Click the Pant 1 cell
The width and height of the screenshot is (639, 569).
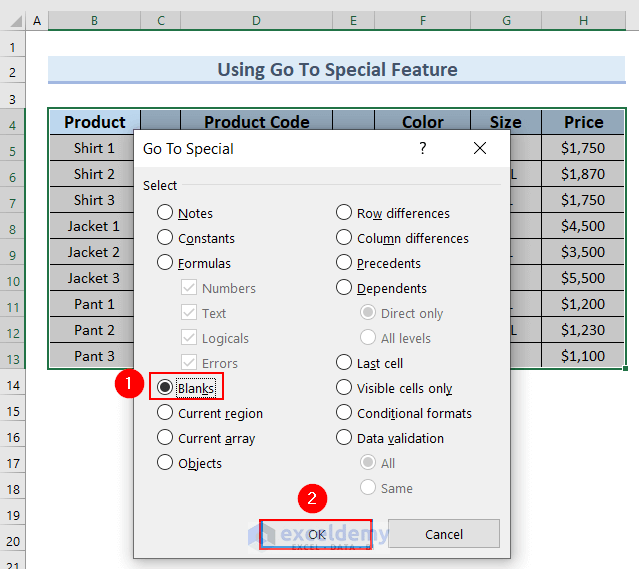pyautogui.click(x=94, y=304)
